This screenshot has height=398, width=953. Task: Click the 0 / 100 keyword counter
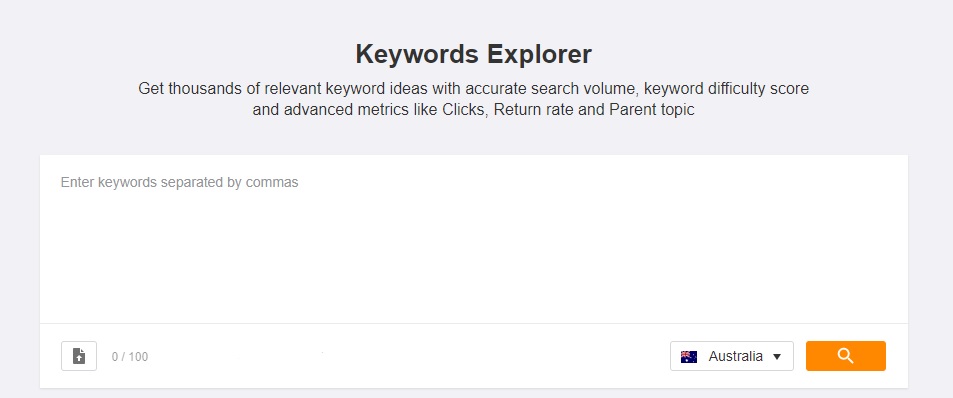pos(129,357)
